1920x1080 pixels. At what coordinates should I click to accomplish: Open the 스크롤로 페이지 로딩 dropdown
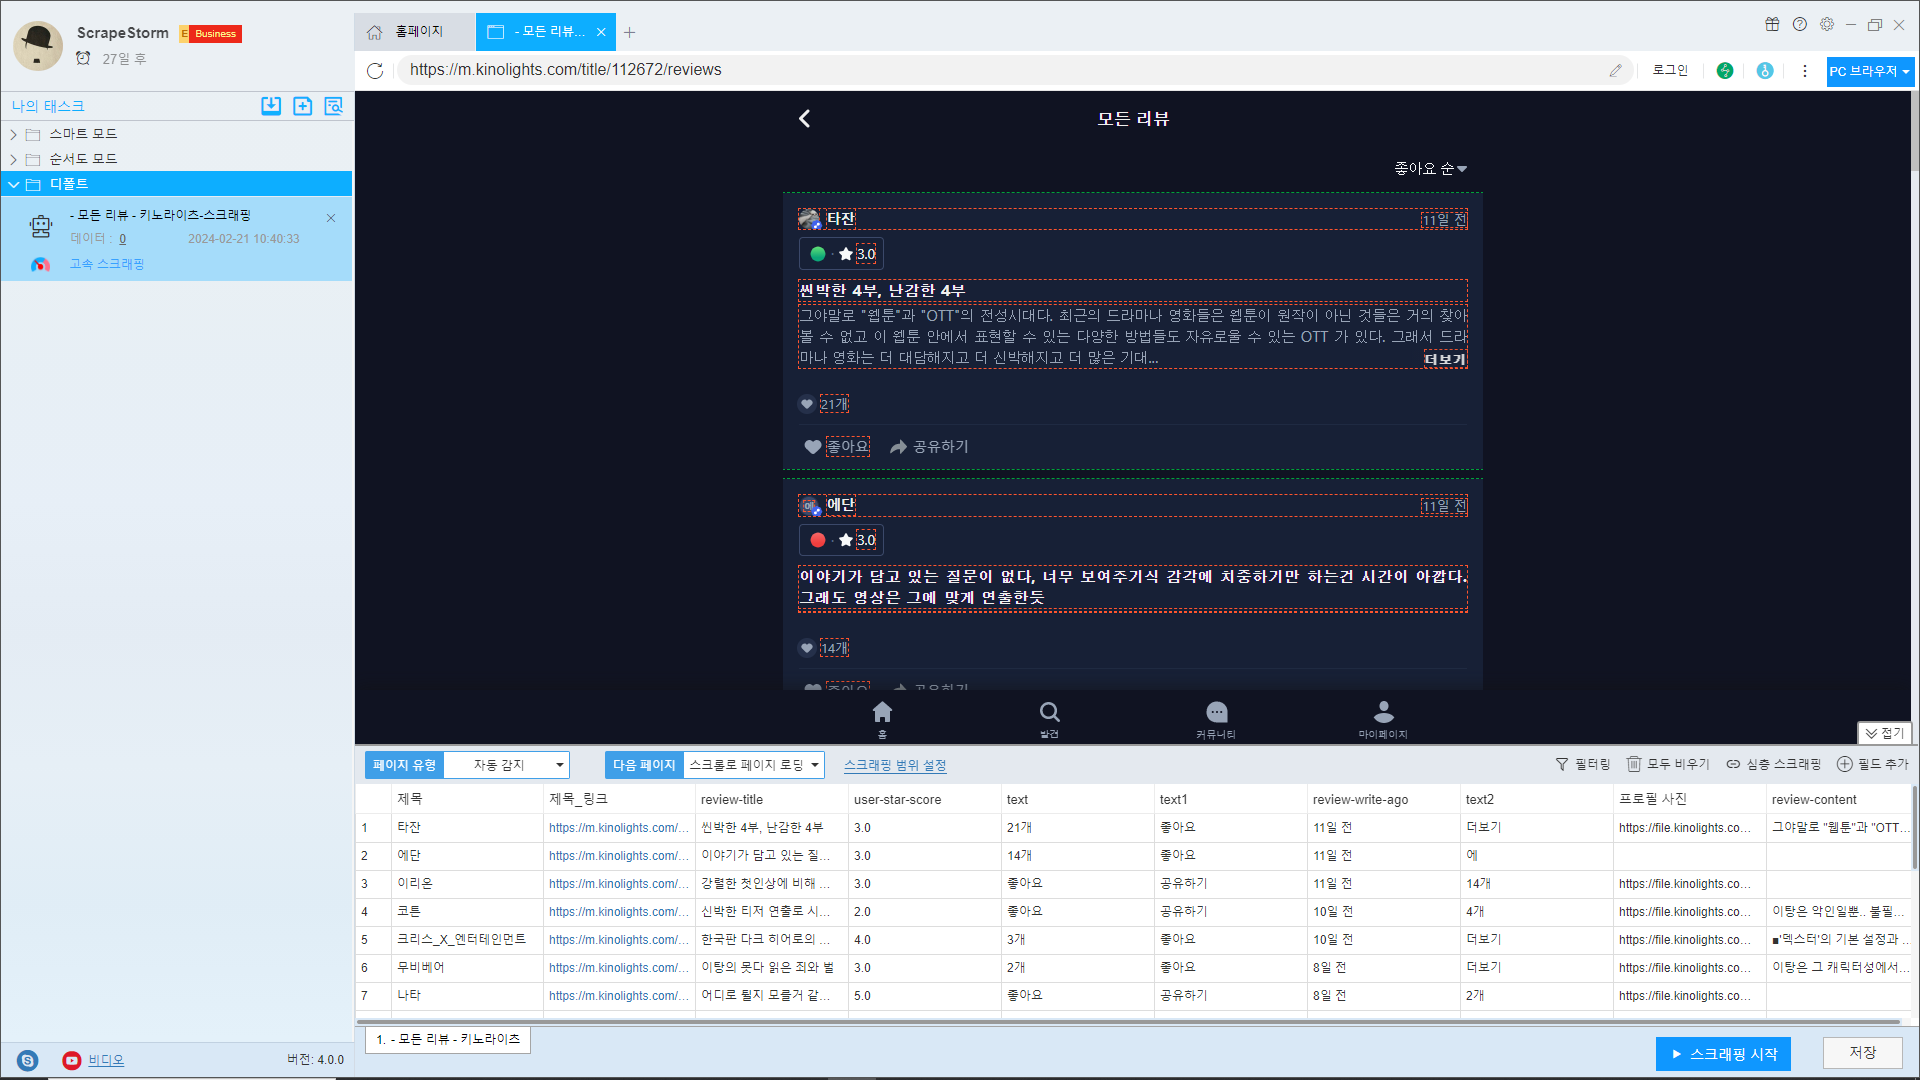754,765
